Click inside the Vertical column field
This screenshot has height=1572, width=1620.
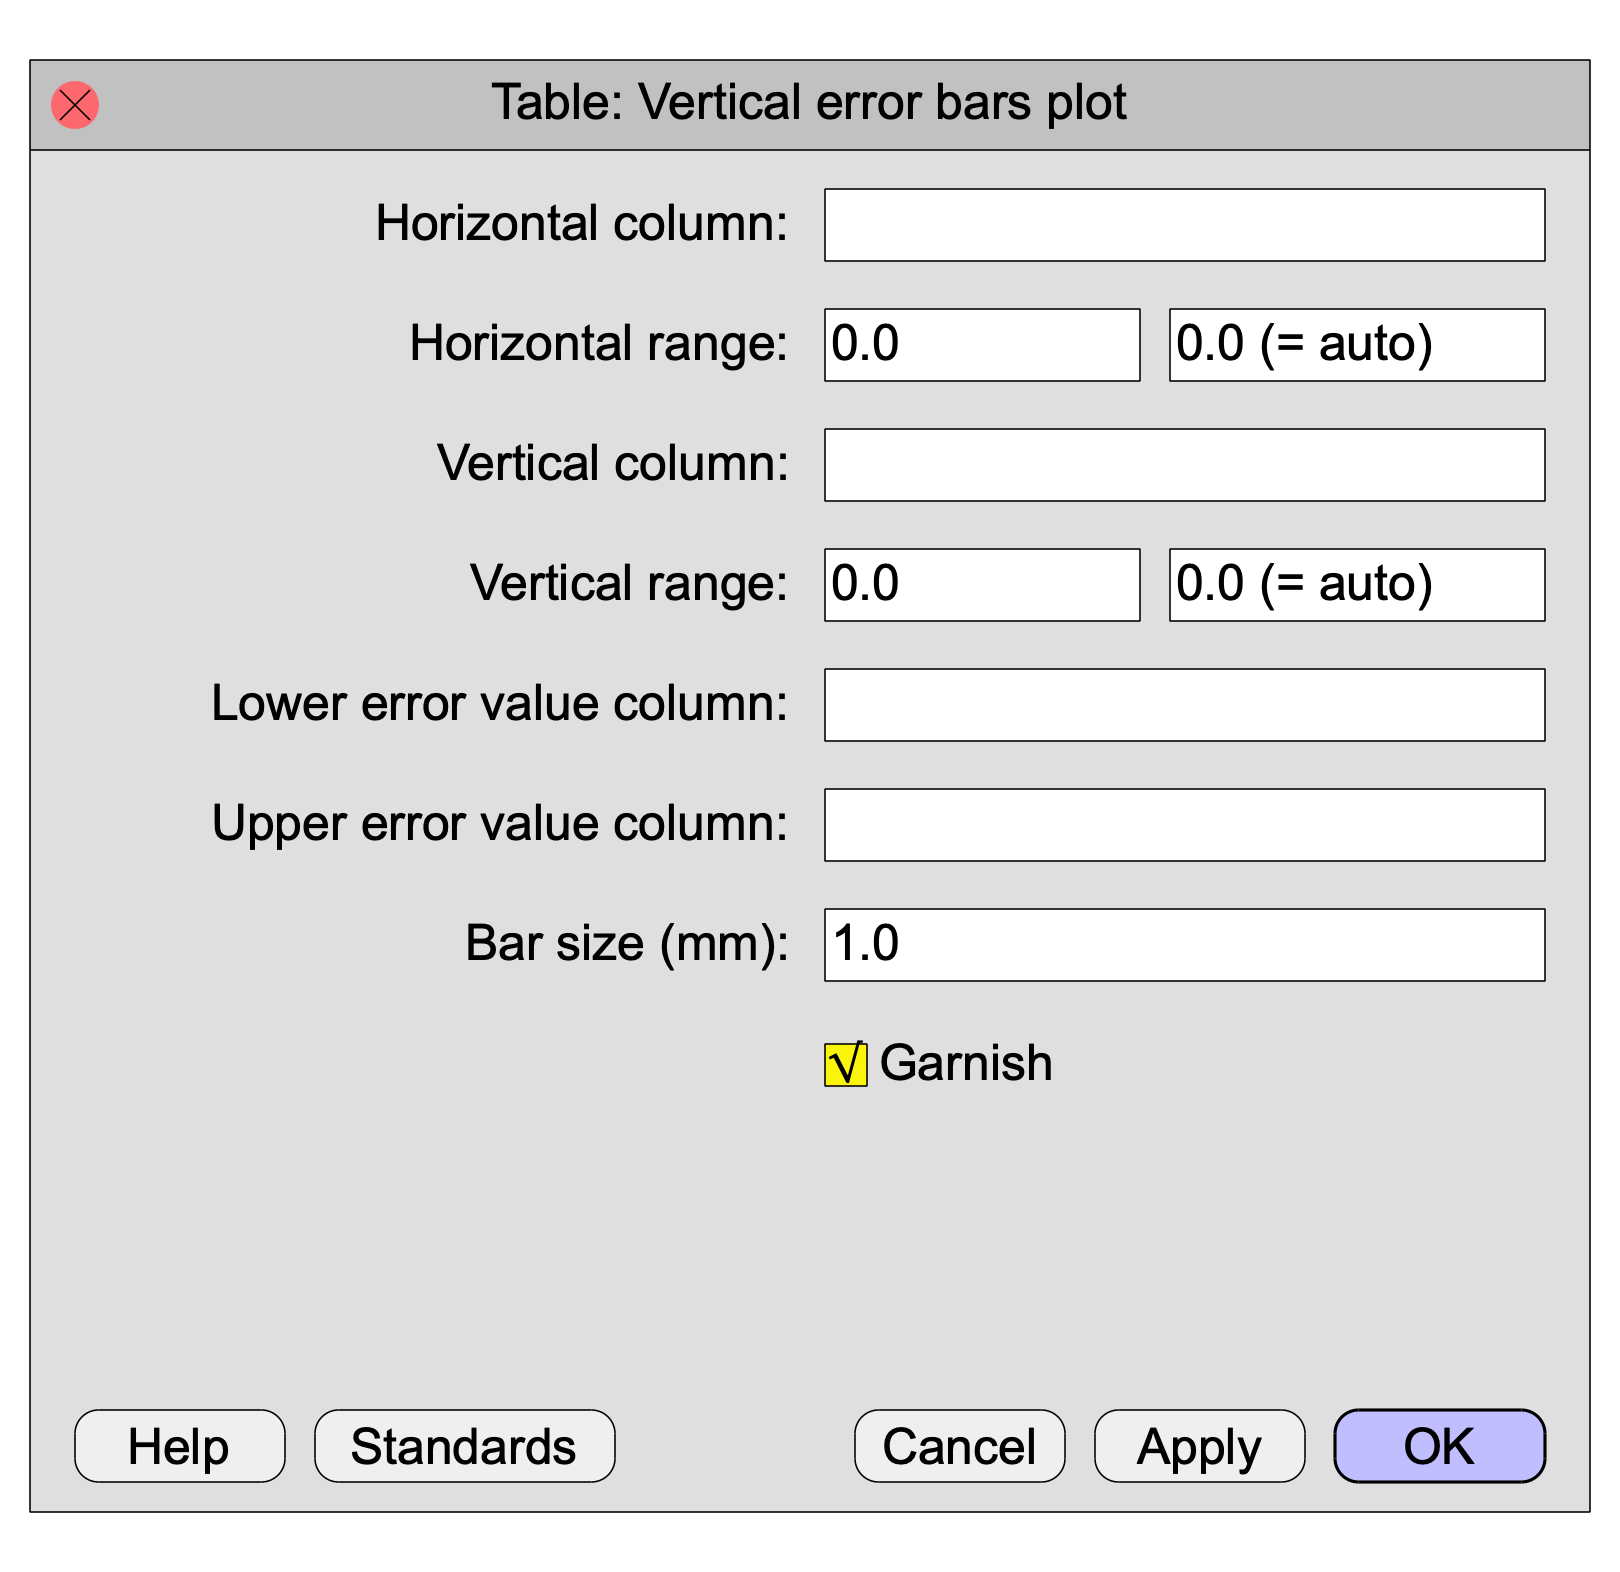[1184, 465]
